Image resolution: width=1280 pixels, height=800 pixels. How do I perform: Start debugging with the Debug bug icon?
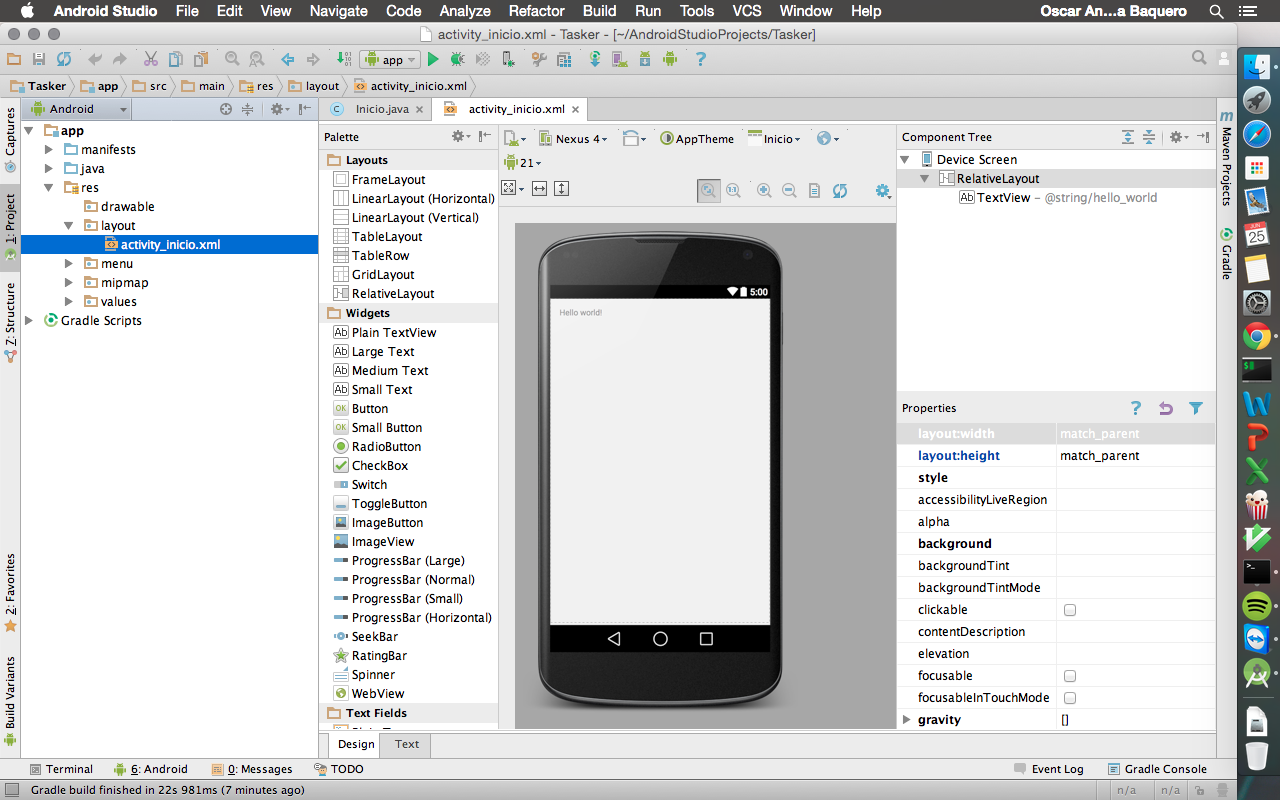[x=457, y=60]
